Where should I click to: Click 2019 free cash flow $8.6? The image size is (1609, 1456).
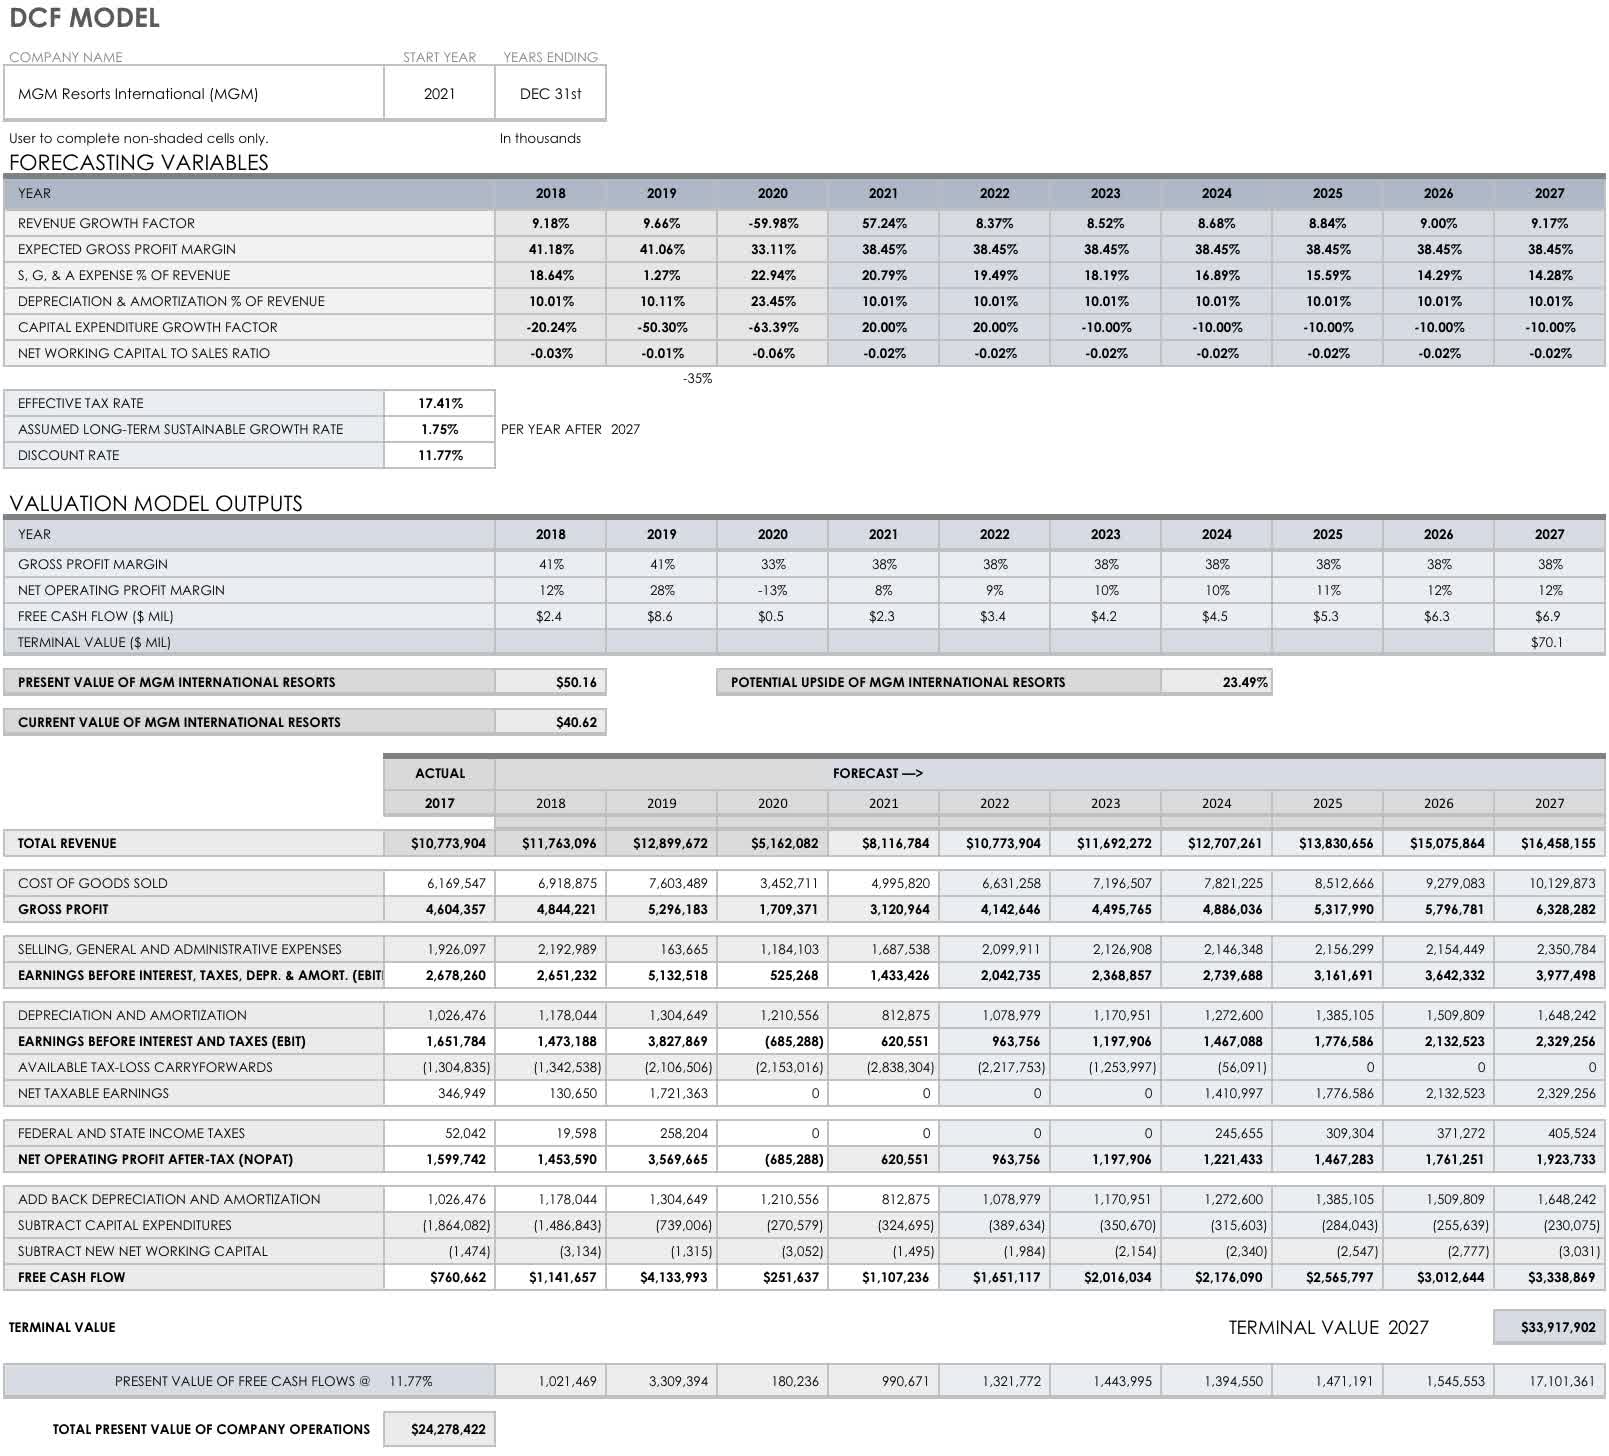pyautogui.click(x=661, y=616)
